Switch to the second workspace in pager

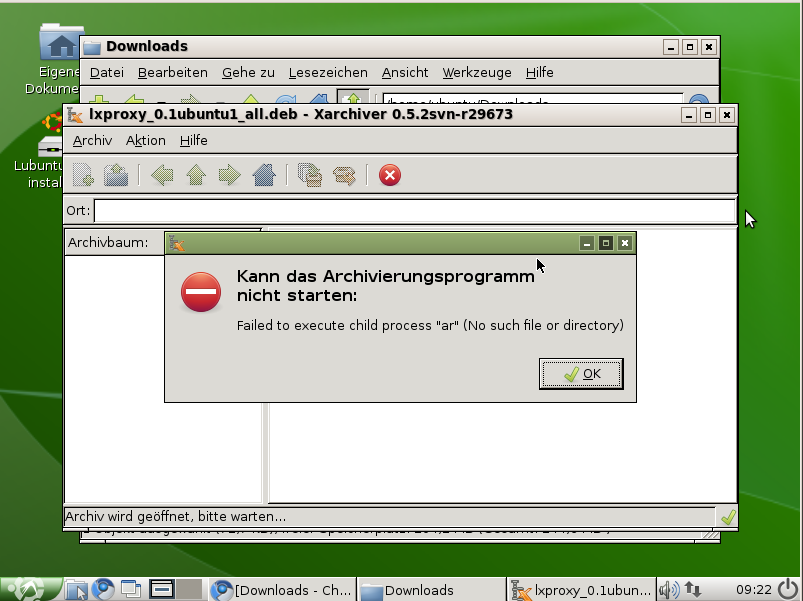[x=189, y=589]
